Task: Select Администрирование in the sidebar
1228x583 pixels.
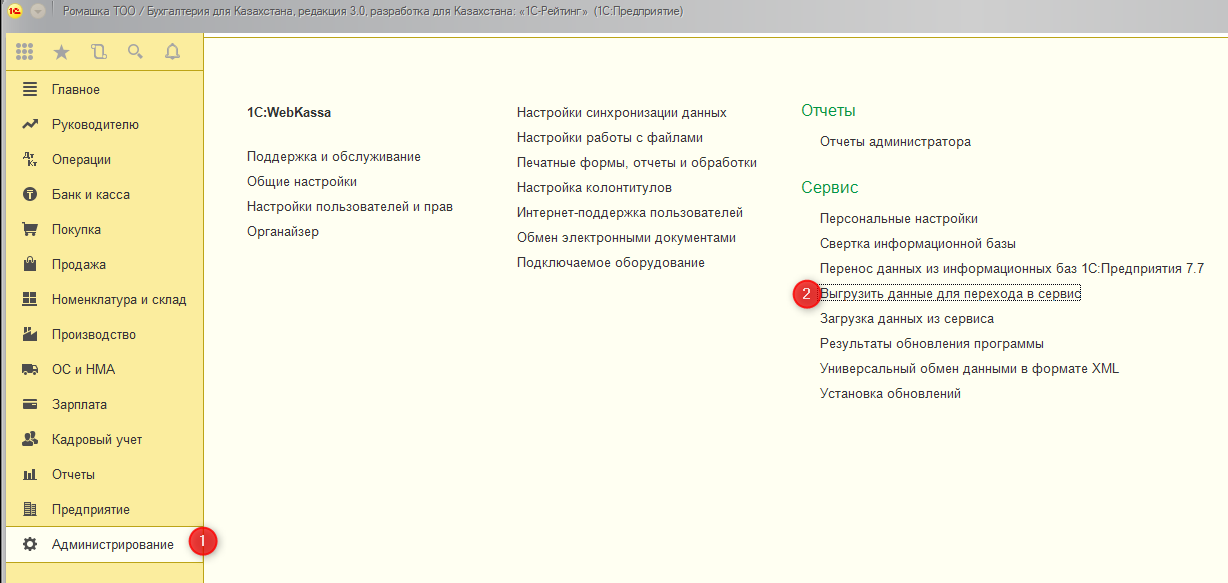Action: point(112,545)
